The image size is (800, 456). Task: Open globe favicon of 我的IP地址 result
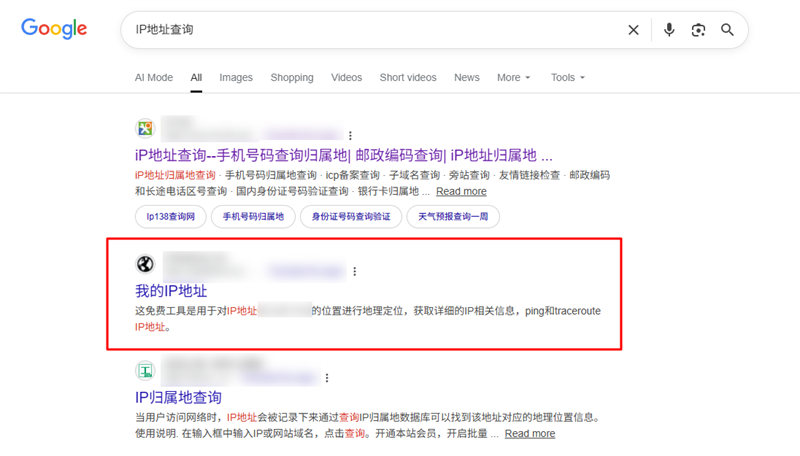click(x=145, y=264)
